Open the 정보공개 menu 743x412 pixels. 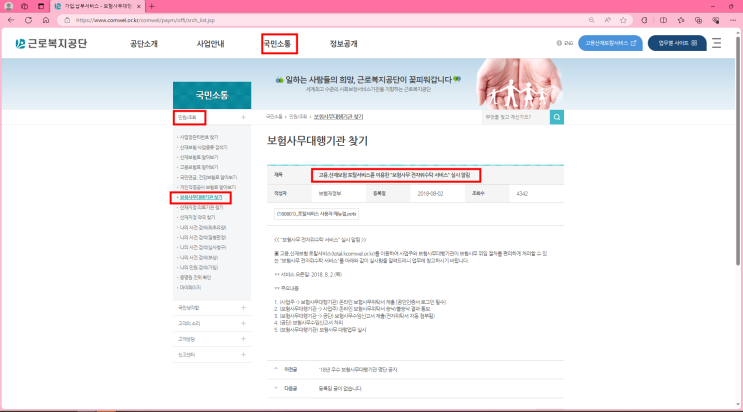[344, 44]
